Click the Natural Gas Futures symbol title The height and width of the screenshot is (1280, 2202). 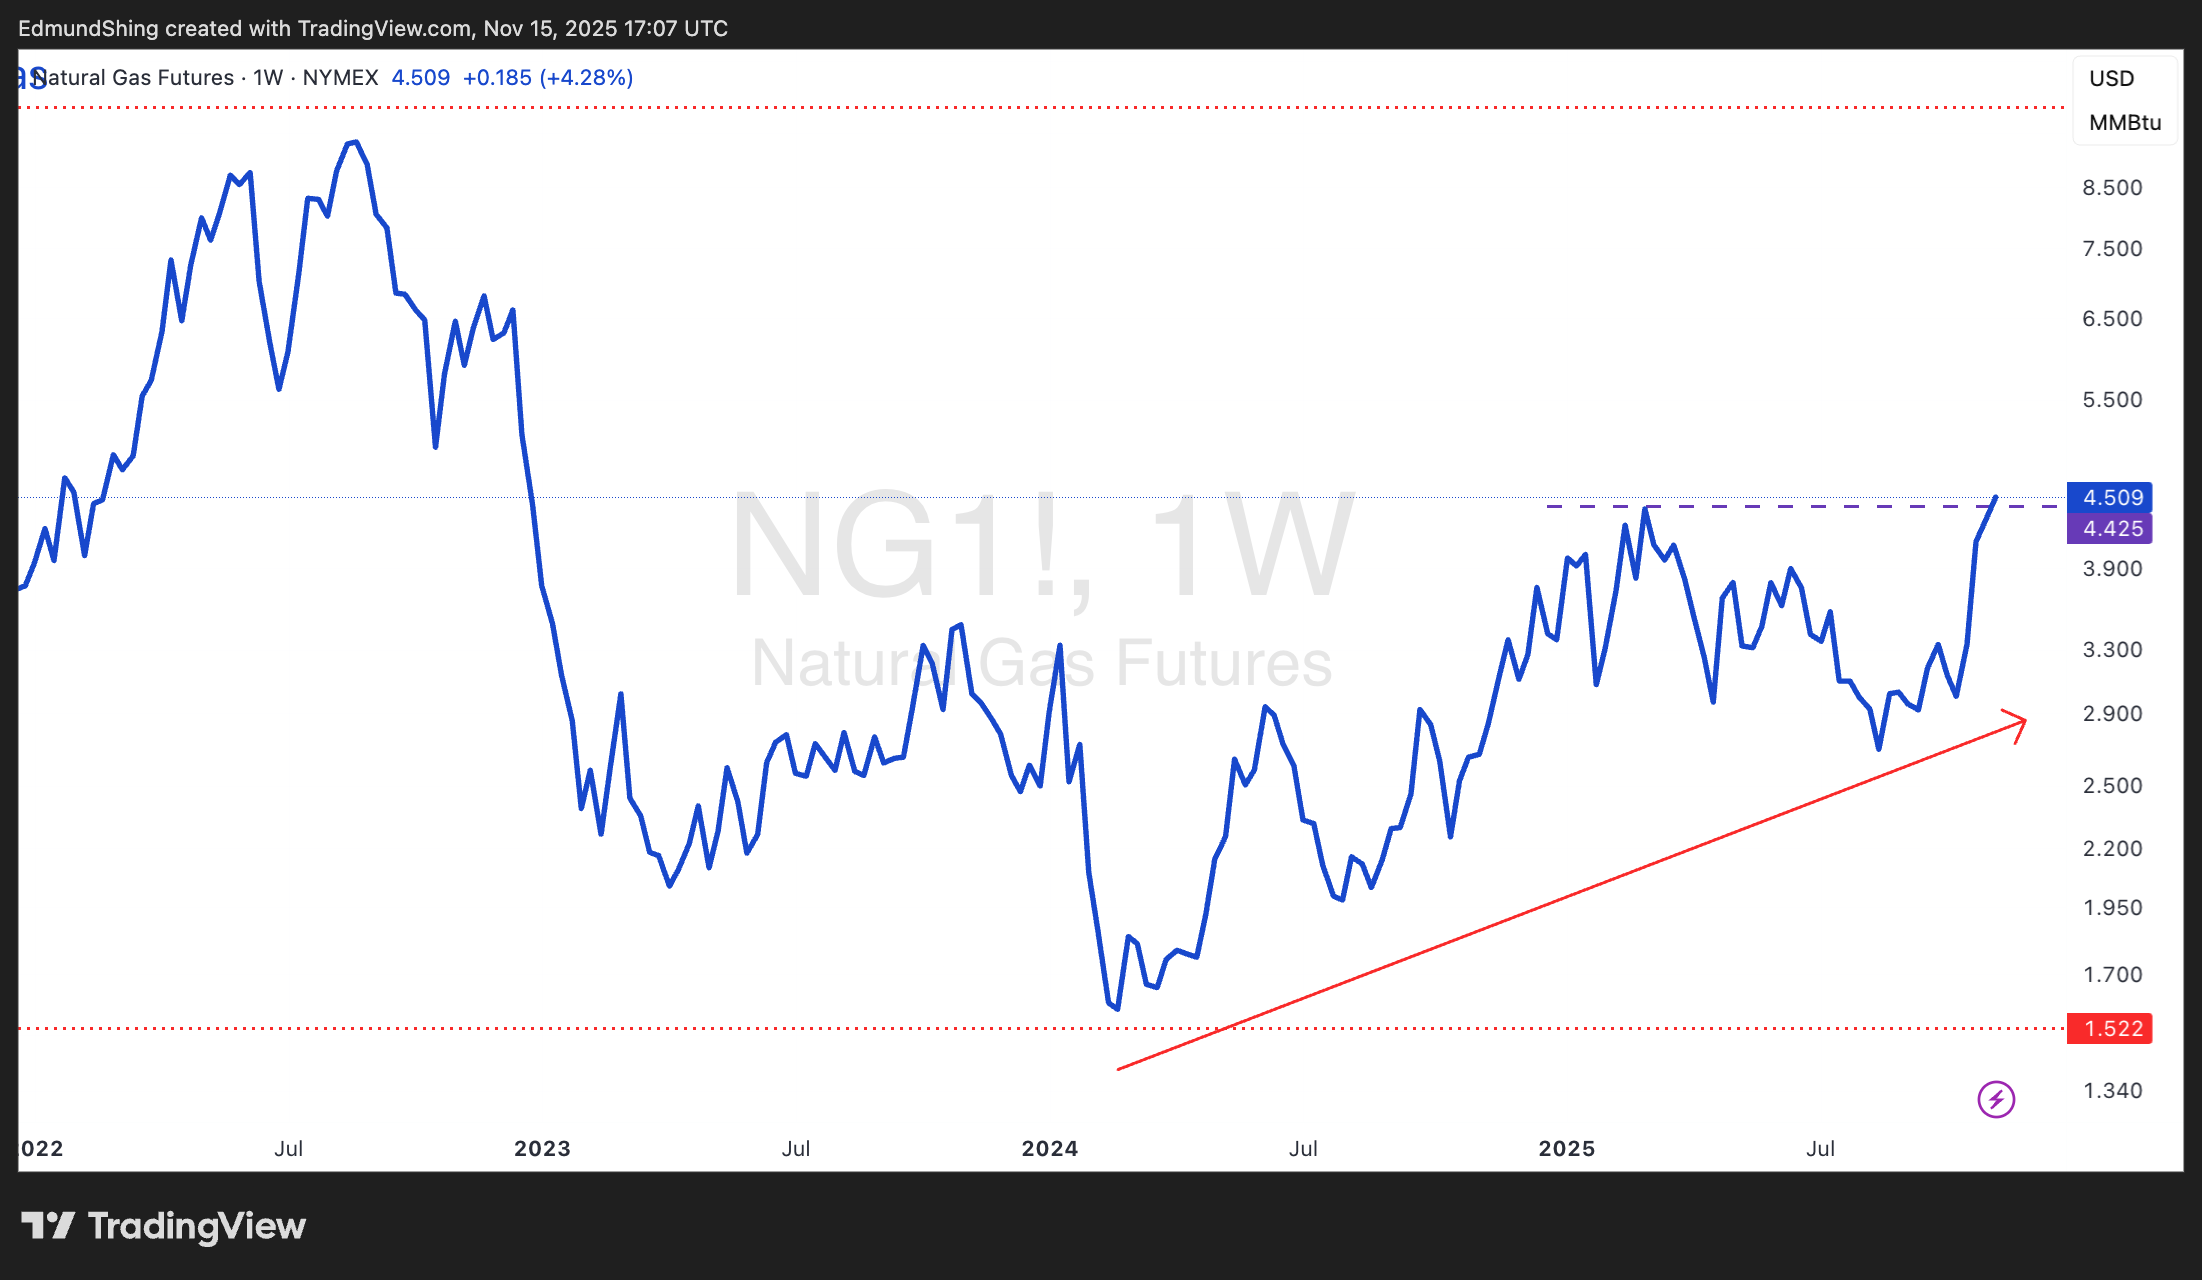pos(134,78)
